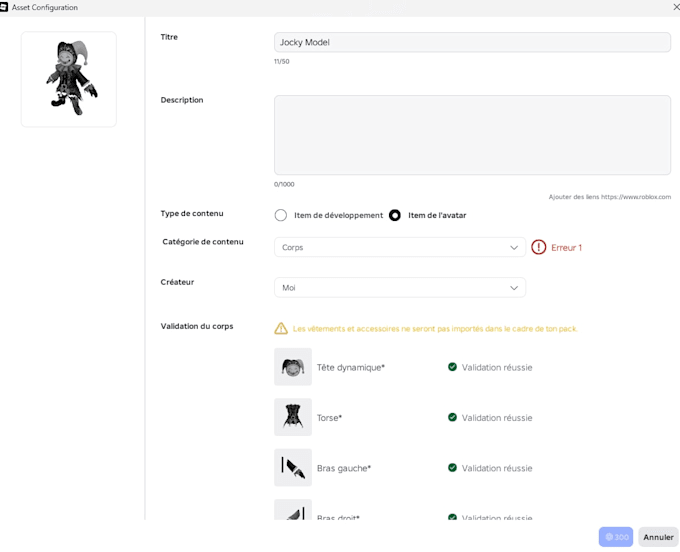
Task: Click the blue 300 Robux submit button
Action: point(616,537)
